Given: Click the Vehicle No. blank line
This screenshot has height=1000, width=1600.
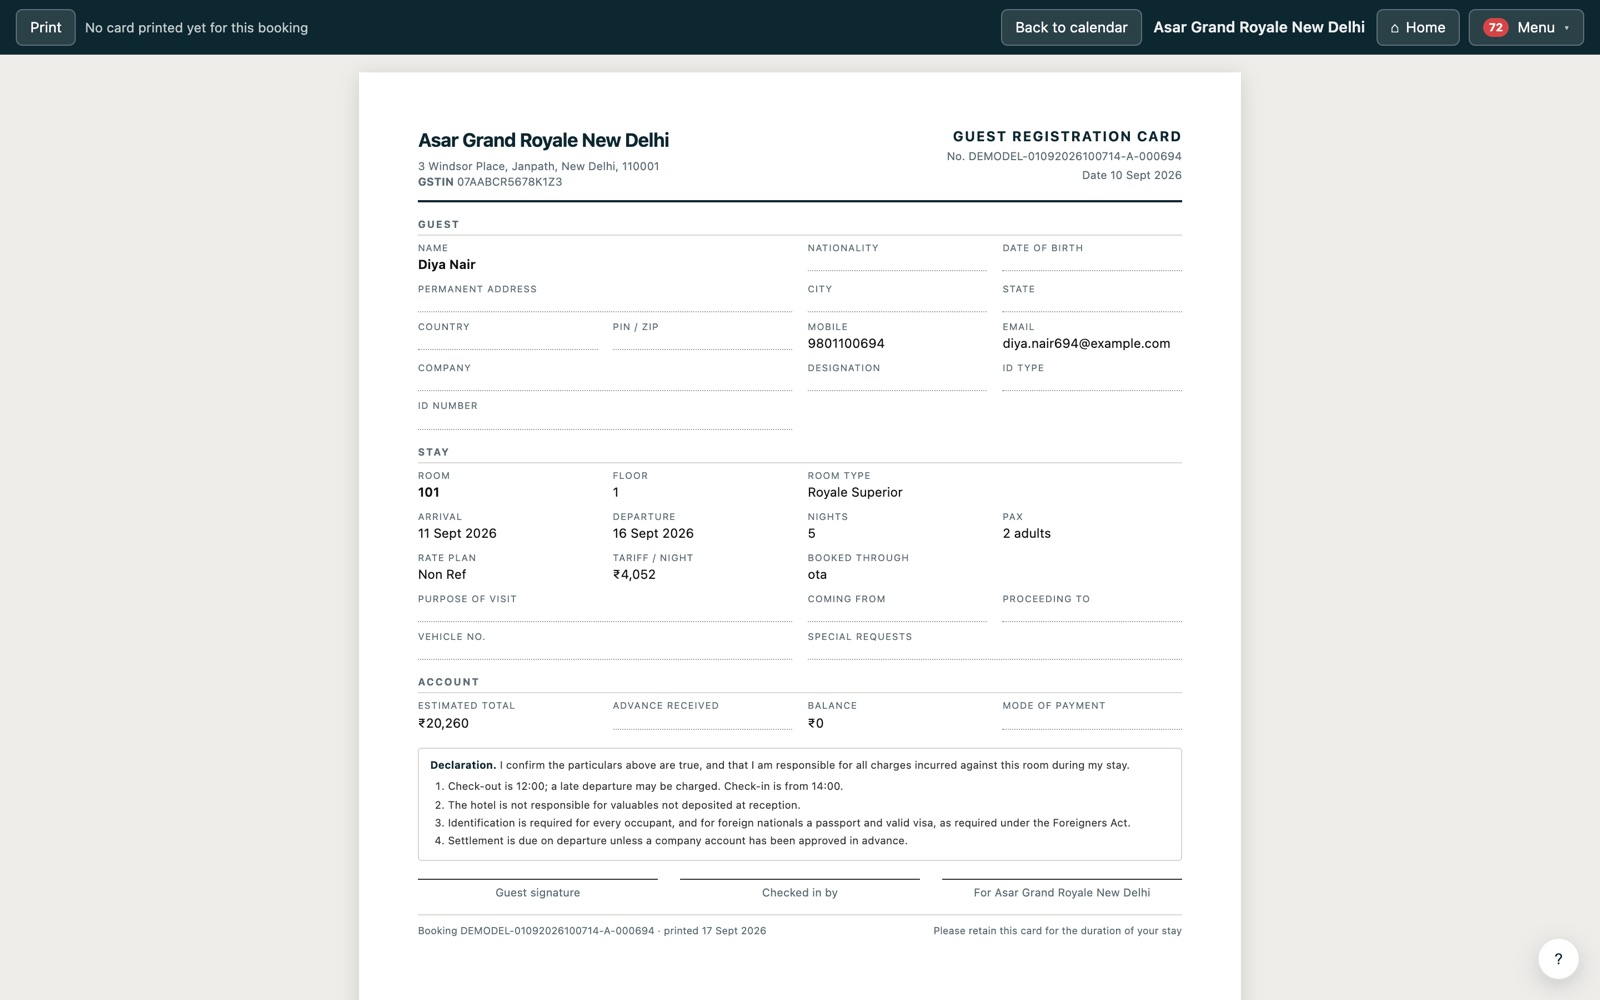Looking at the screenshot, I should 605,652.
